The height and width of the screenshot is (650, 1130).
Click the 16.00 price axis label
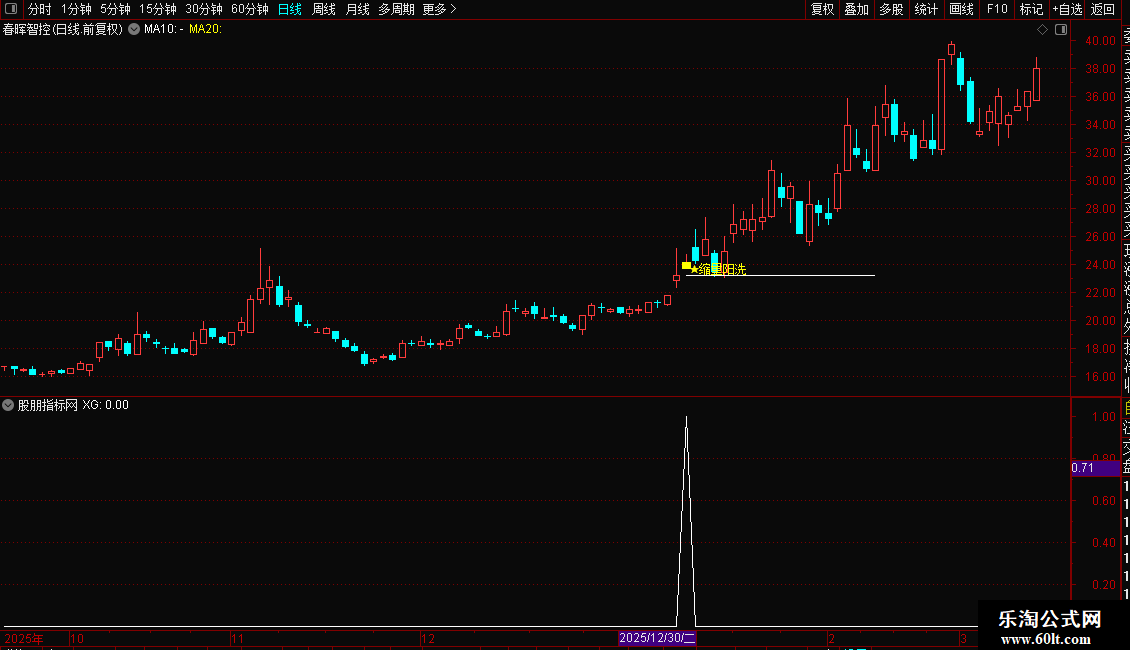pos(1100,377)
